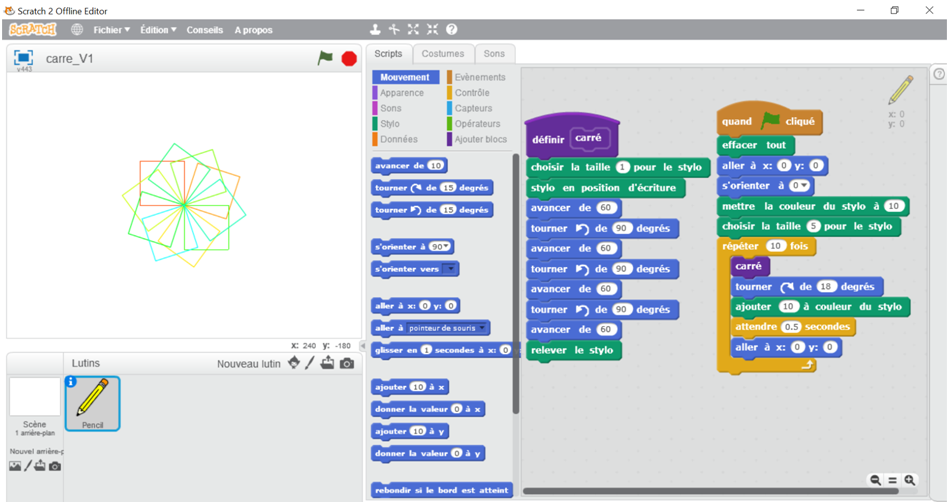Switch the stage to full screen mode

(x=24, y=58)
